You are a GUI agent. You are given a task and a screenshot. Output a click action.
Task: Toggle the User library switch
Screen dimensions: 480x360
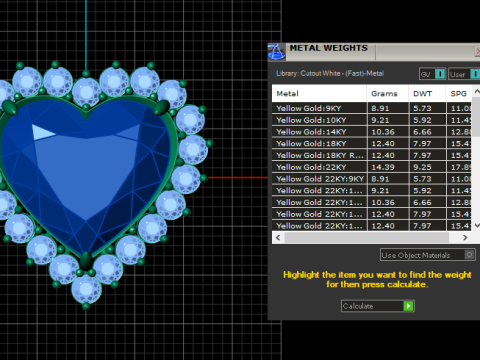[464, 74]
